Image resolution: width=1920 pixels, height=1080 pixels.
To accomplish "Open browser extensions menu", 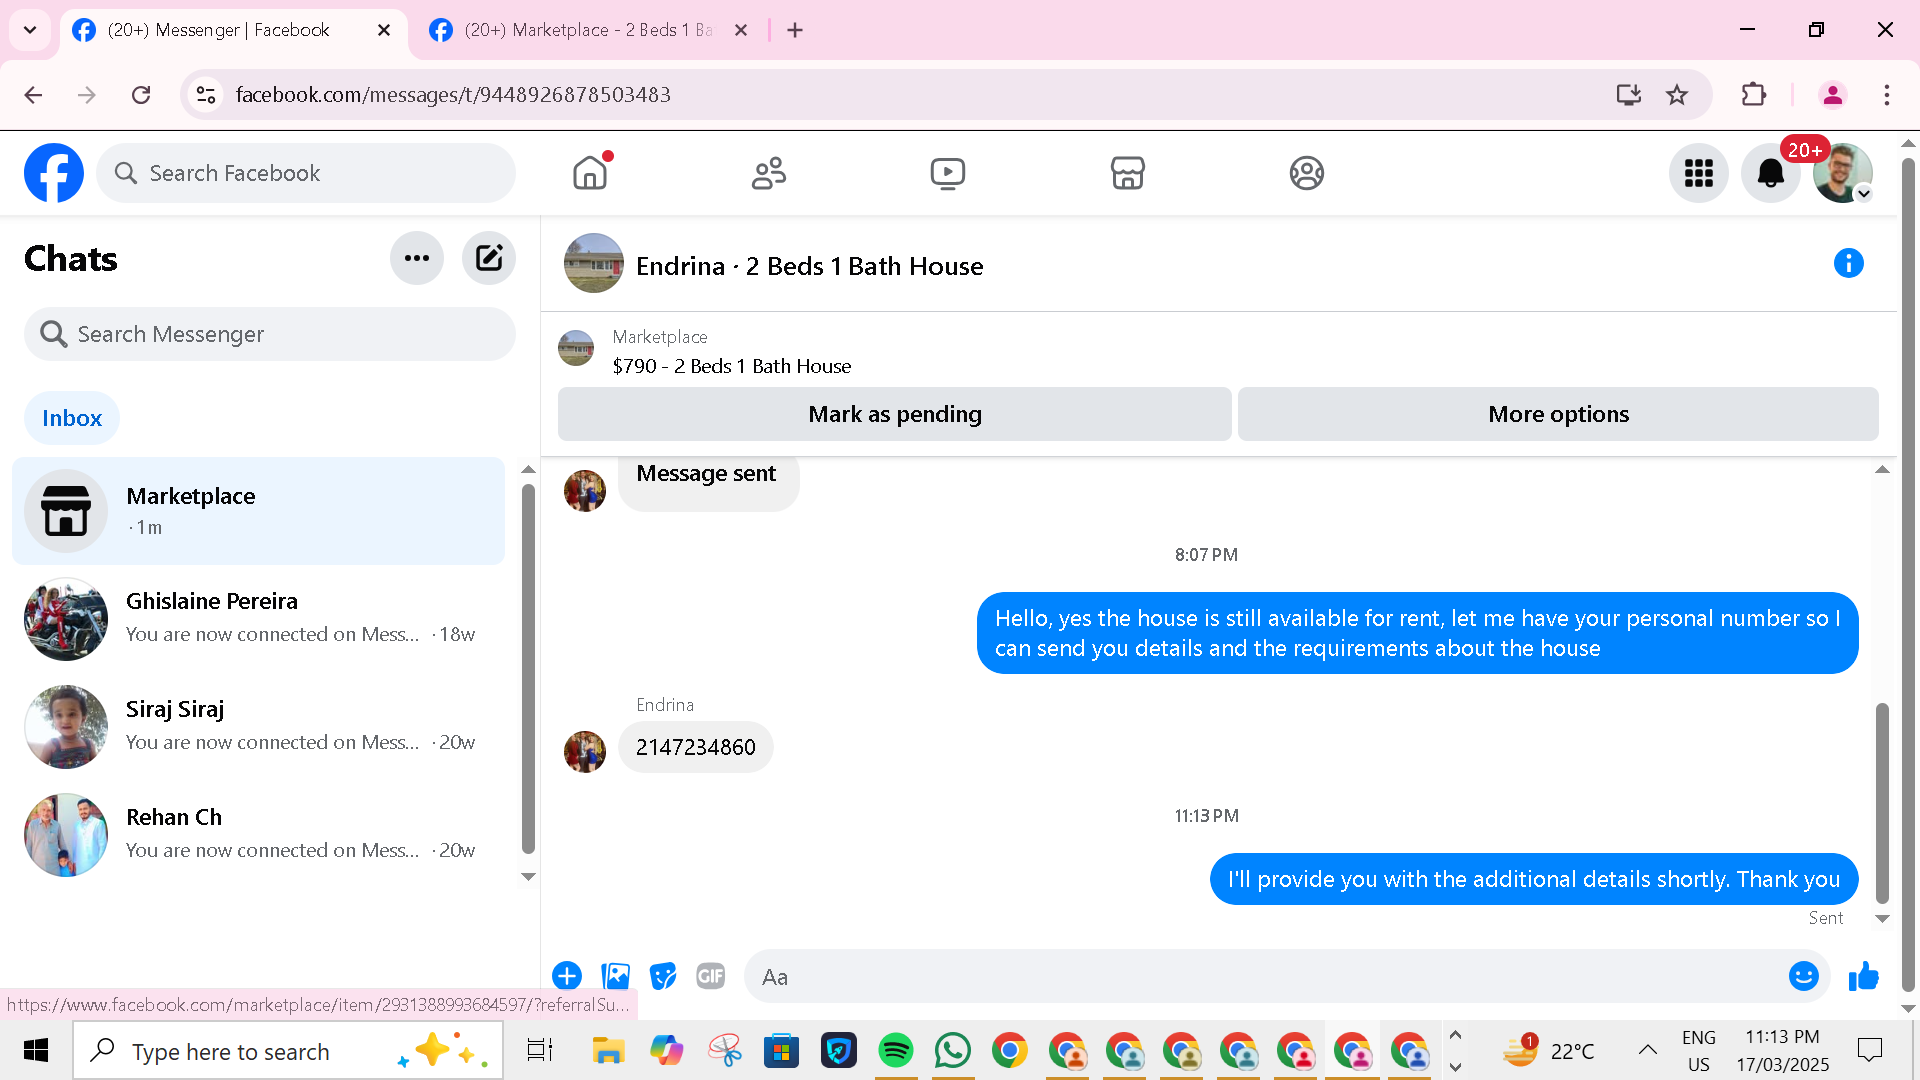I will pyautogui.click(x=1754, y=95).
